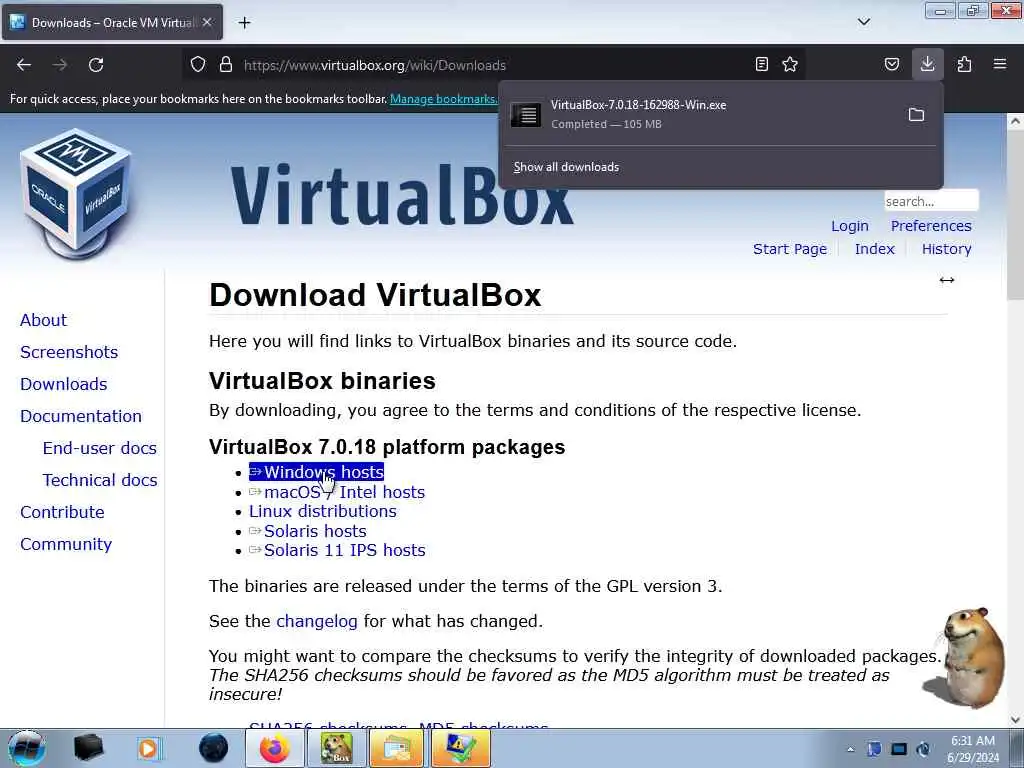Open the warning monitor taskbar icon
This screenshot has width=1024, height=768.
460,748
